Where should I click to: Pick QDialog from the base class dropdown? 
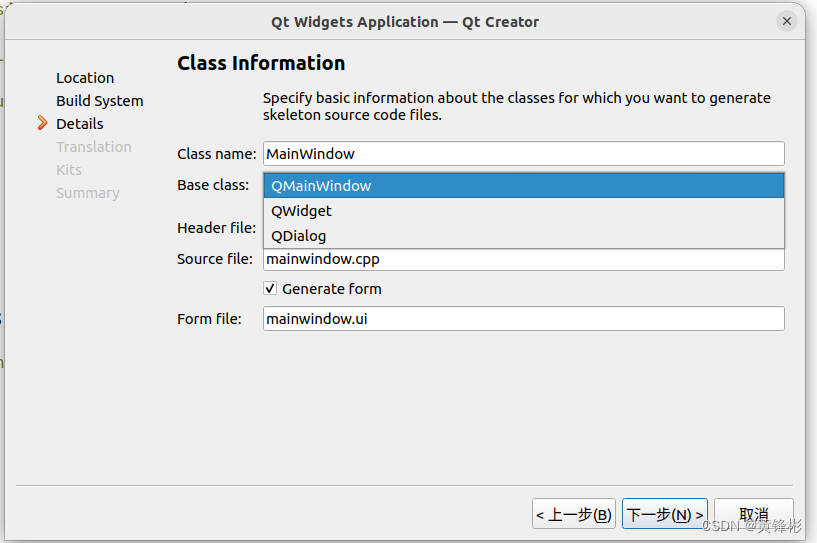coord(524,236)
